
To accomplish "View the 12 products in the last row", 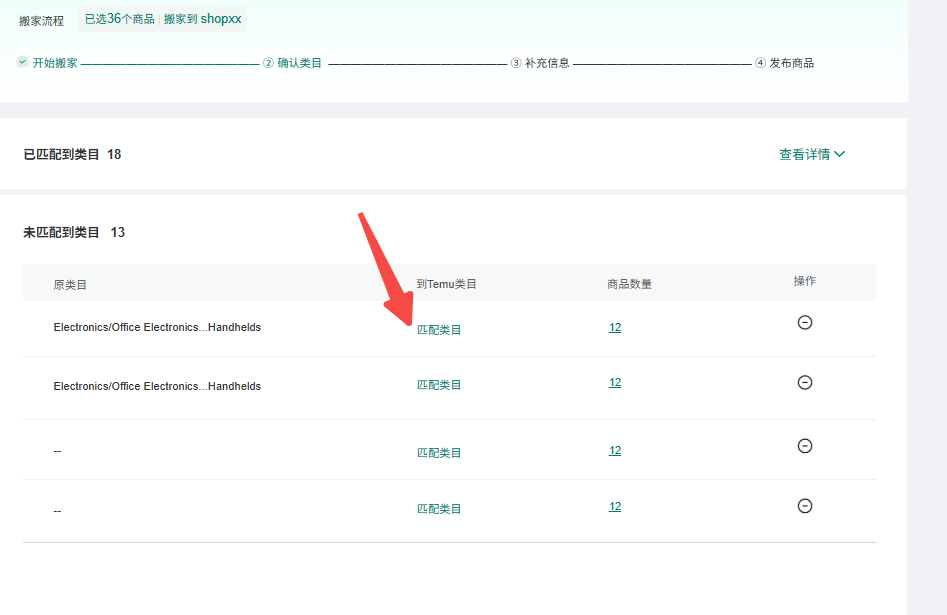I will 615,506.
